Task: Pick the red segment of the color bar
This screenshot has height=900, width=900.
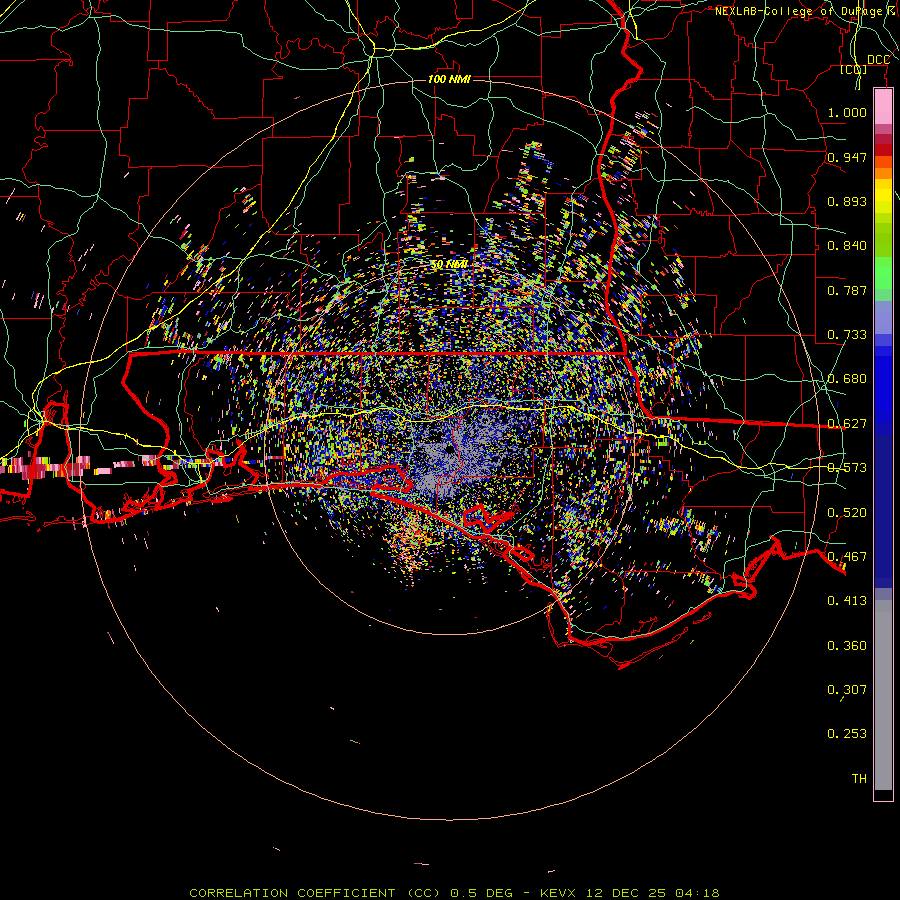Action: click(883, 150)
